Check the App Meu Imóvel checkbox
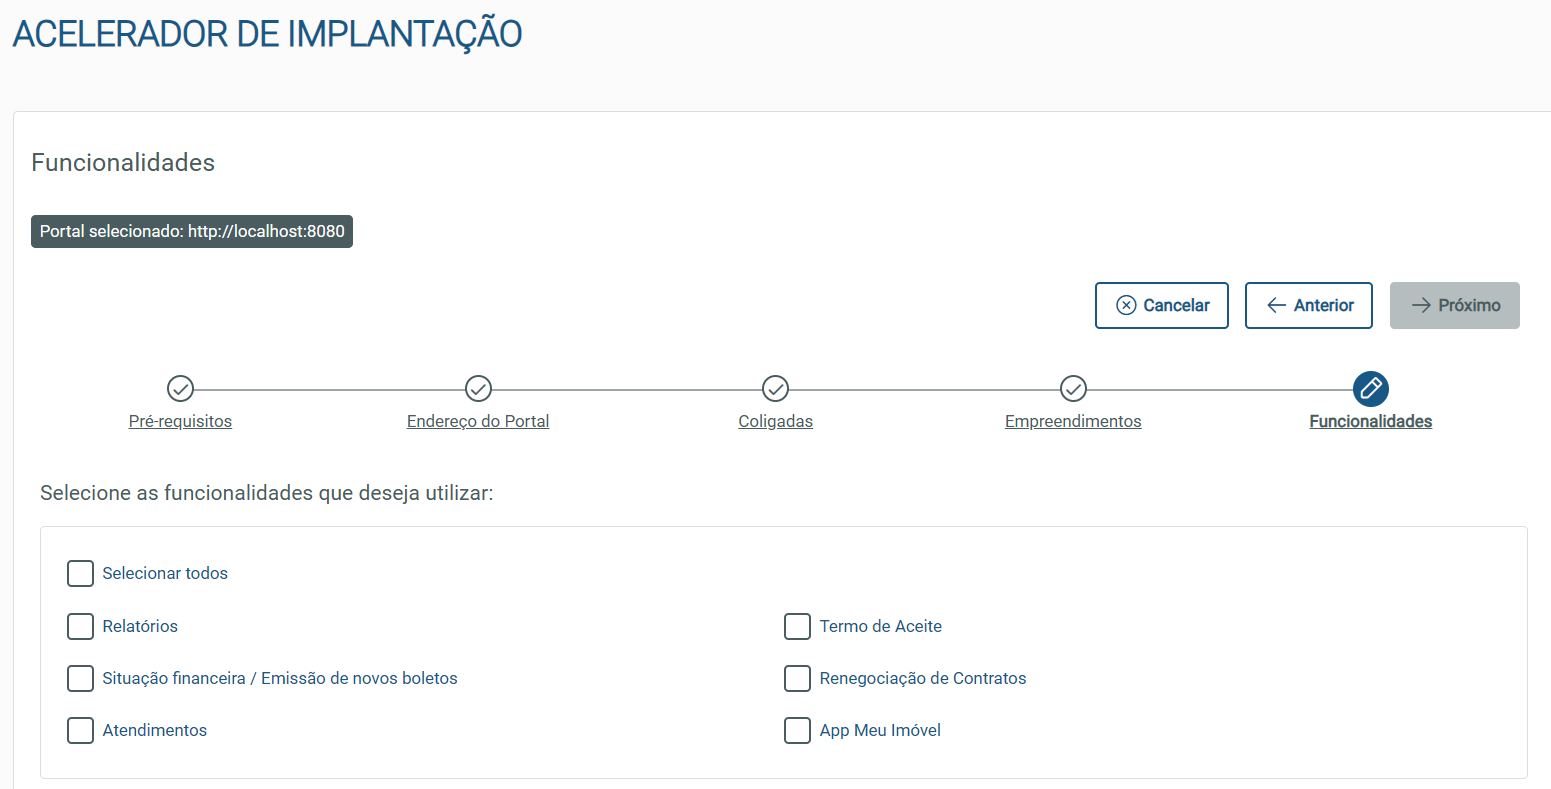 [x=797, y=730]
